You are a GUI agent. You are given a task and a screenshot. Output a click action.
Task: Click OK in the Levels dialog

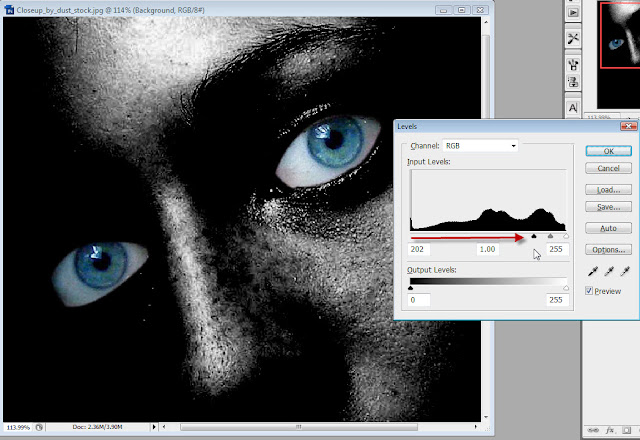pyautogui.click(x=609, y=151)
